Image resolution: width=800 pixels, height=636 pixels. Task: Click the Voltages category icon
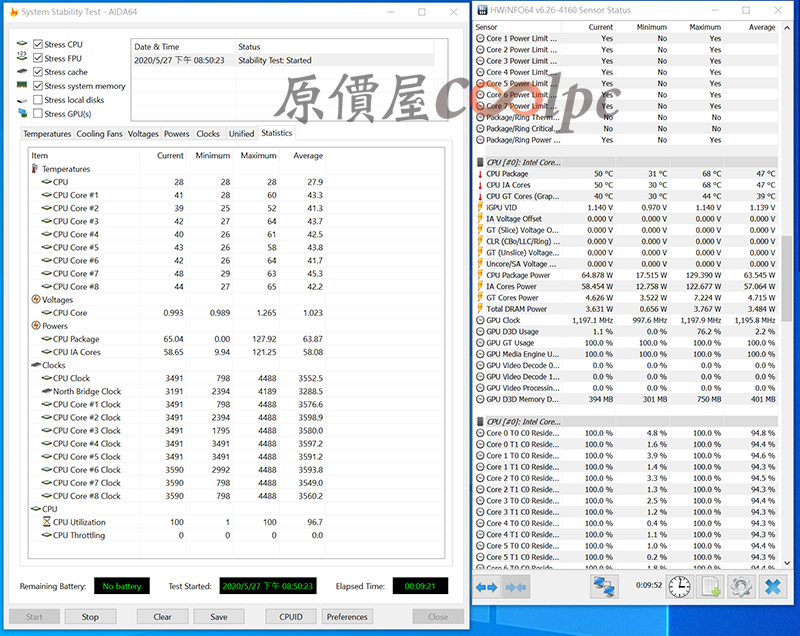tap(36, 299)
